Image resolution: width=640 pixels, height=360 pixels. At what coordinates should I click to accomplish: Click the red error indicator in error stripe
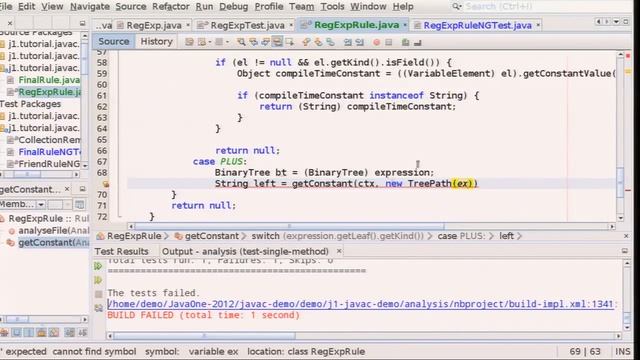(x=628, y=56)
